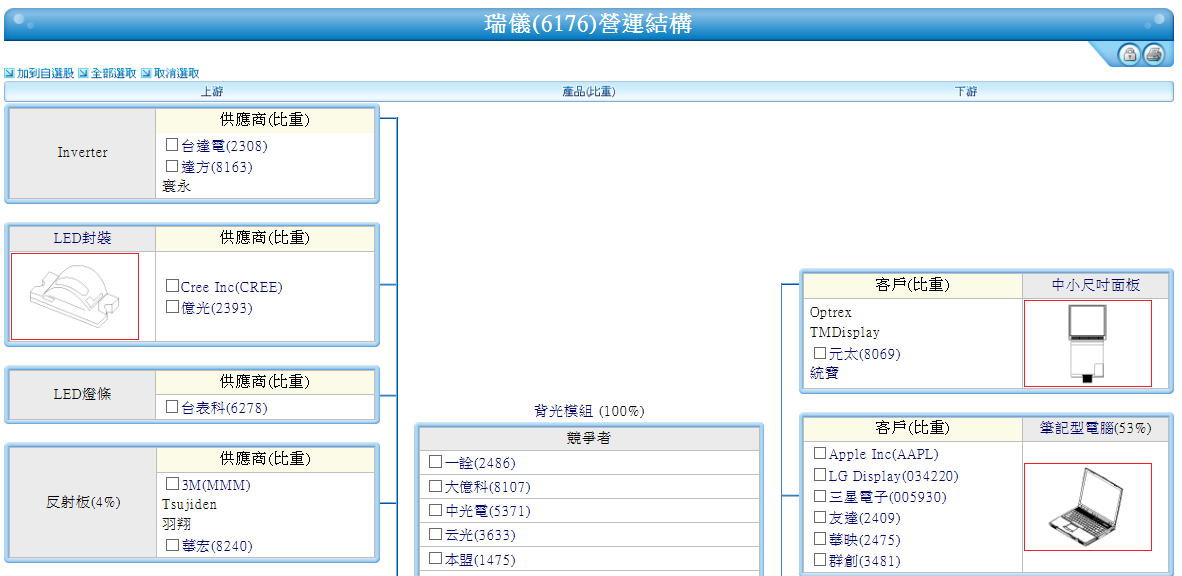Open 元太(8069) customer link
The width and height of the screenshot is (1182, 576).
tap(865, 354)
